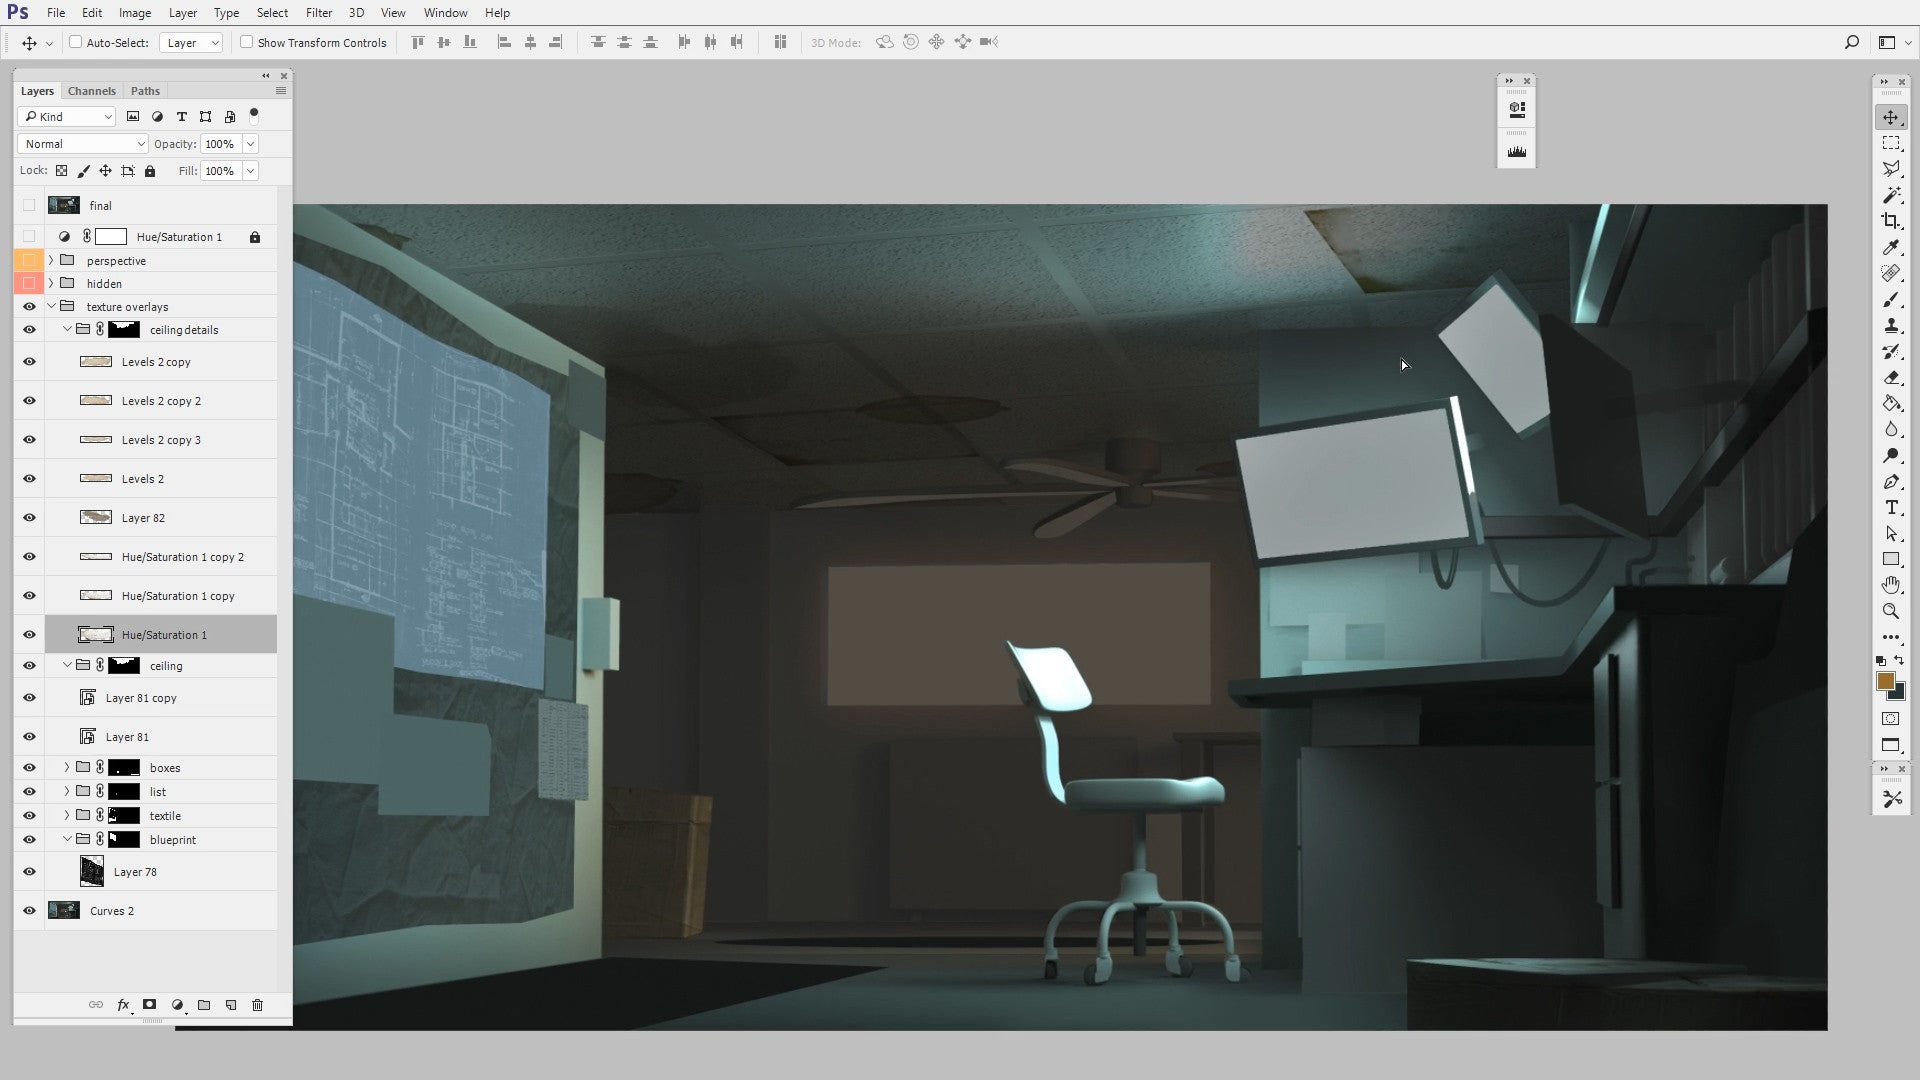Select the Zoom tool
1920x1080 pixels.
click(x=1891, y=611)
